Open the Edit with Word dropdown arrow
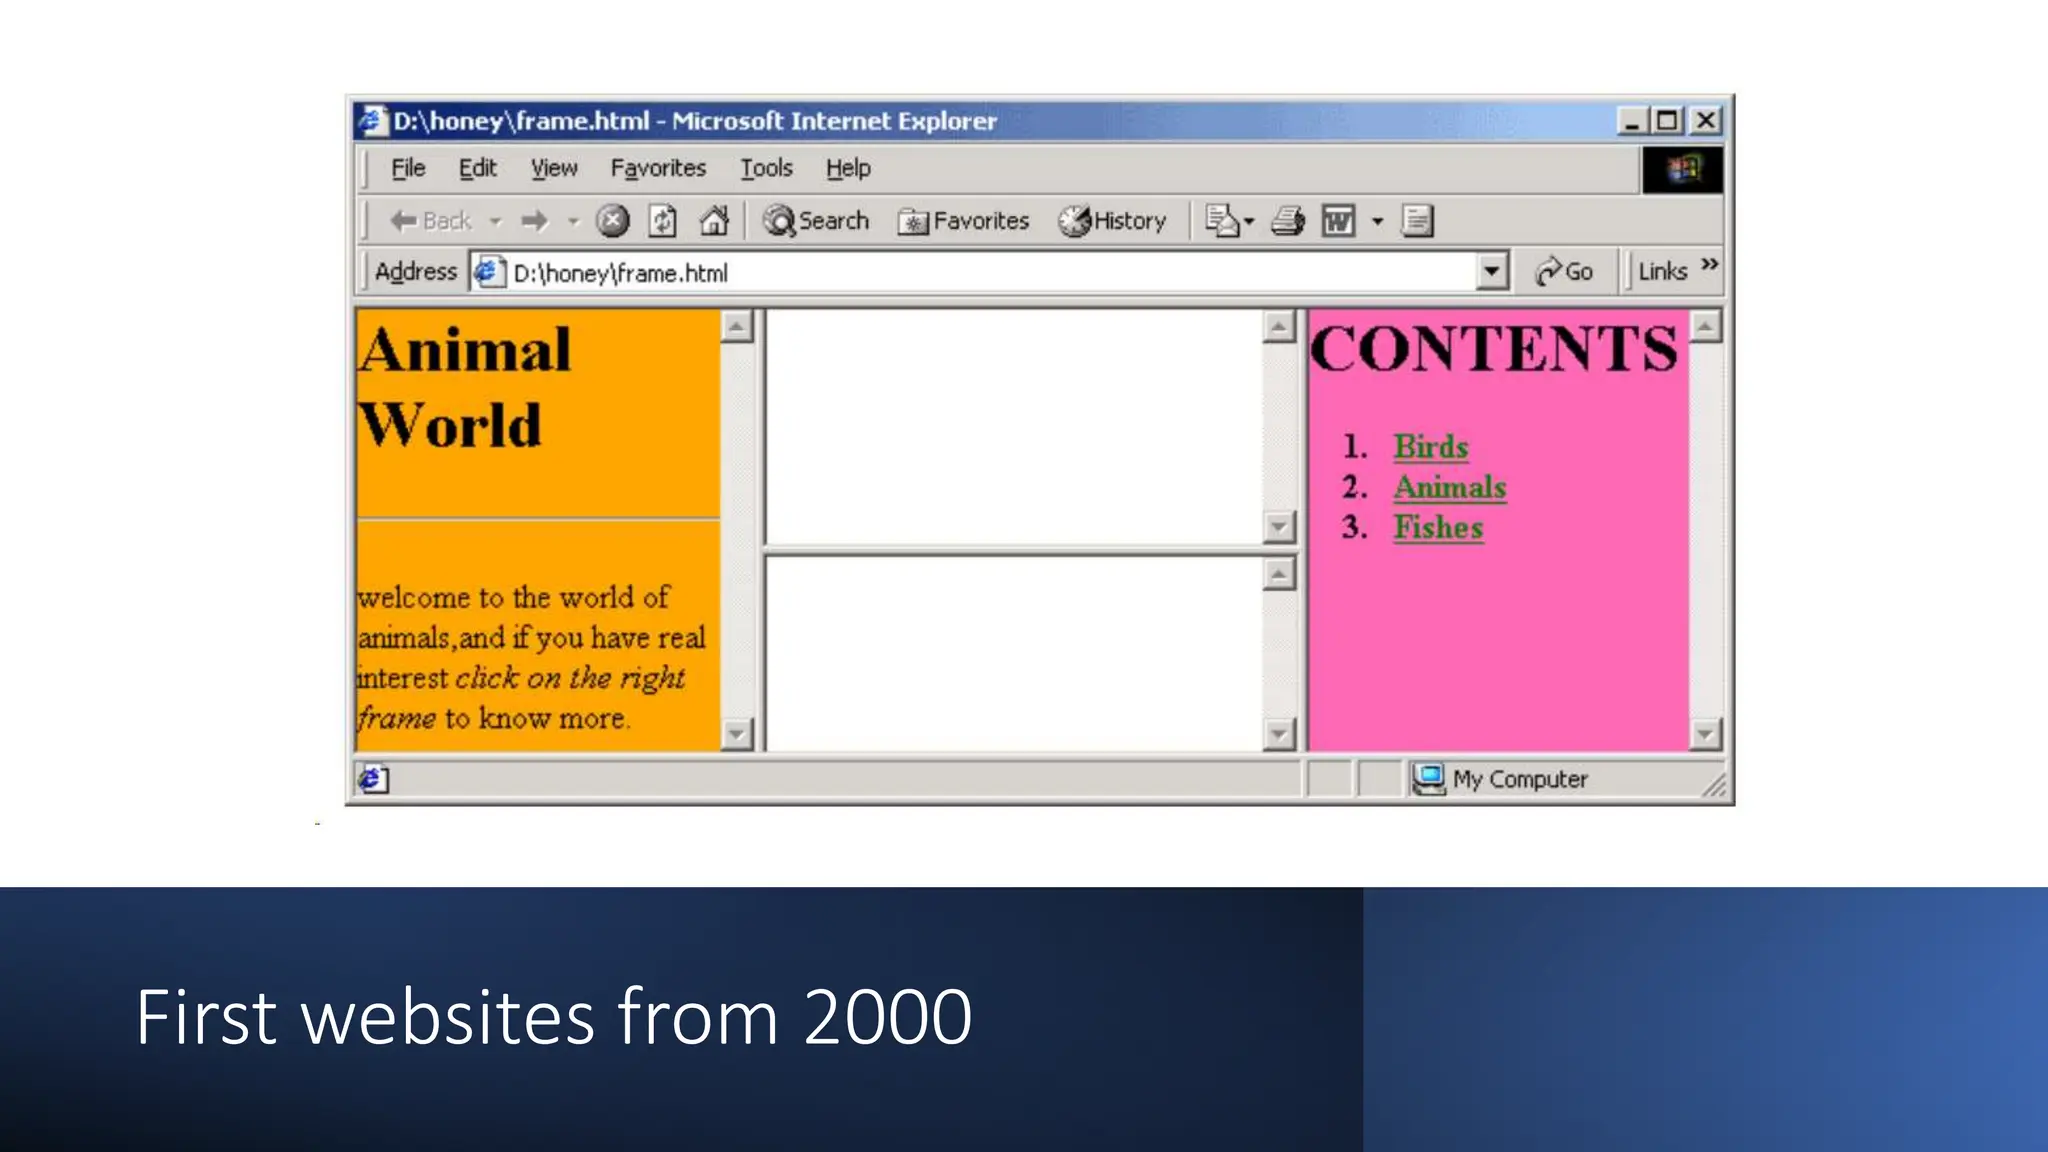The width and height of the screenshot is (2048, 1152). pos(1377,221)
